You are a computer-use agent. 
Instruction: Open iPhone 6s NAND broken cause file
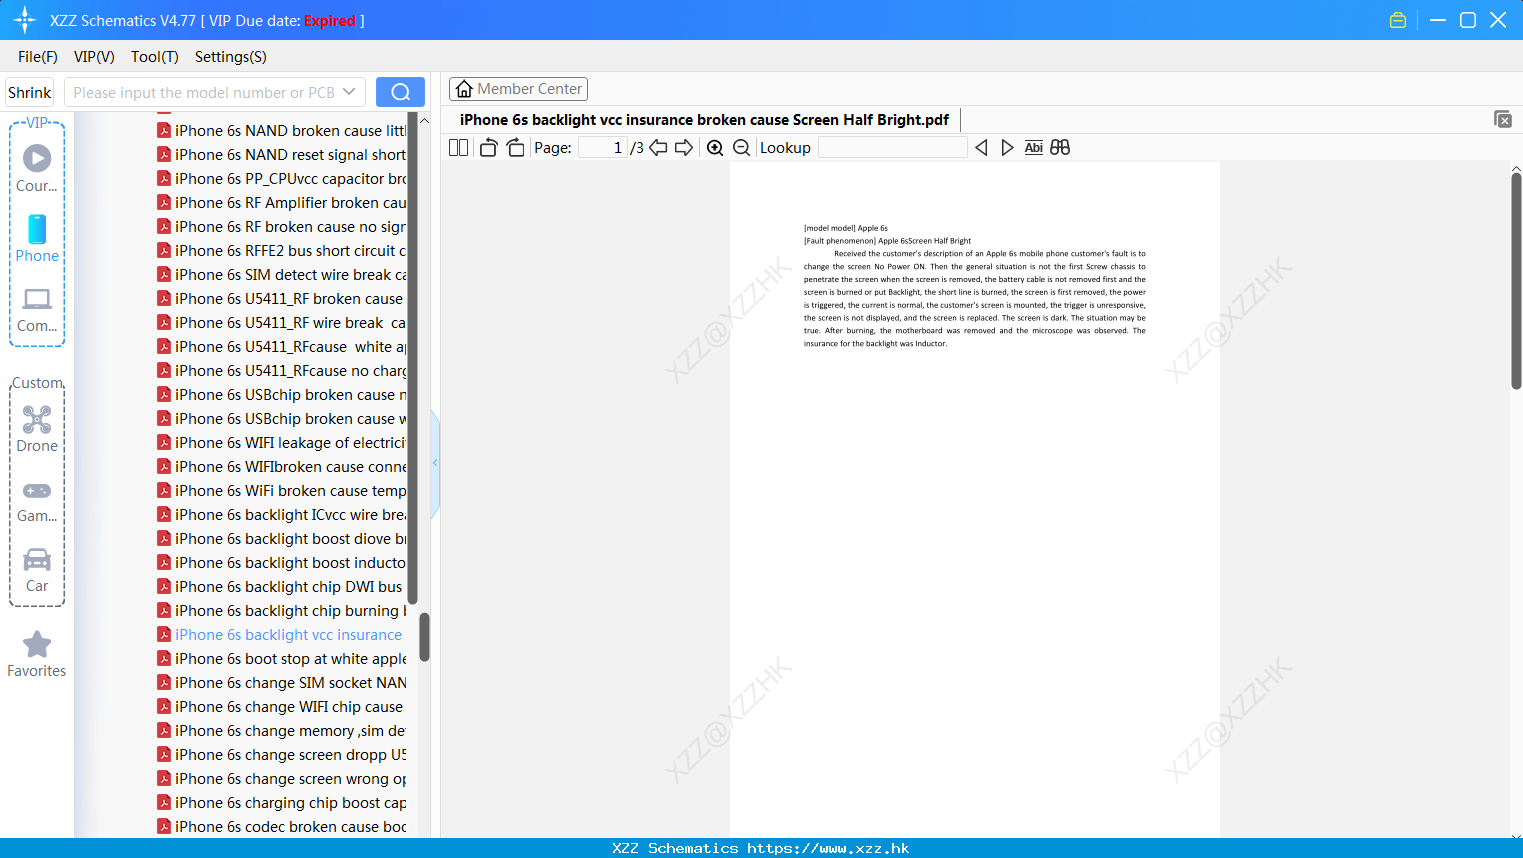[281, 131]
